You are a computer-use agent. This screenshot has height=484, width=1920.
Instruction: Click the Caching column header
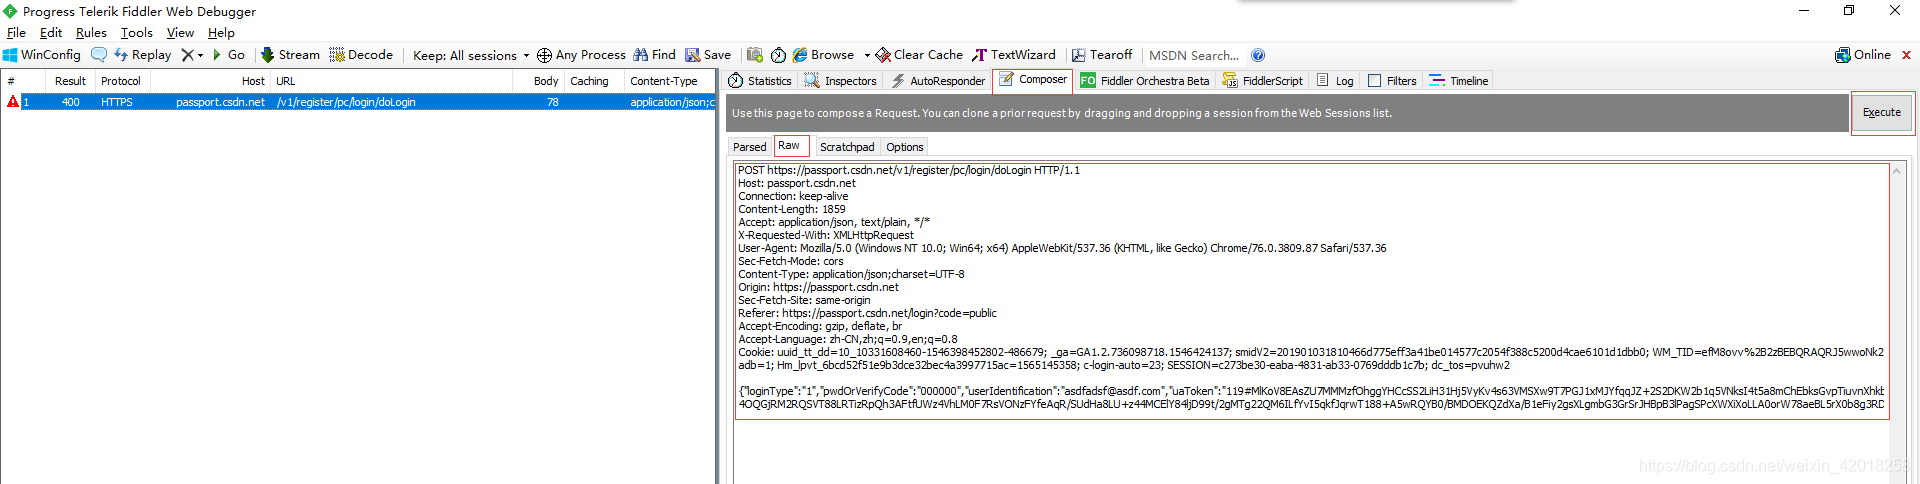click(594, 81)
